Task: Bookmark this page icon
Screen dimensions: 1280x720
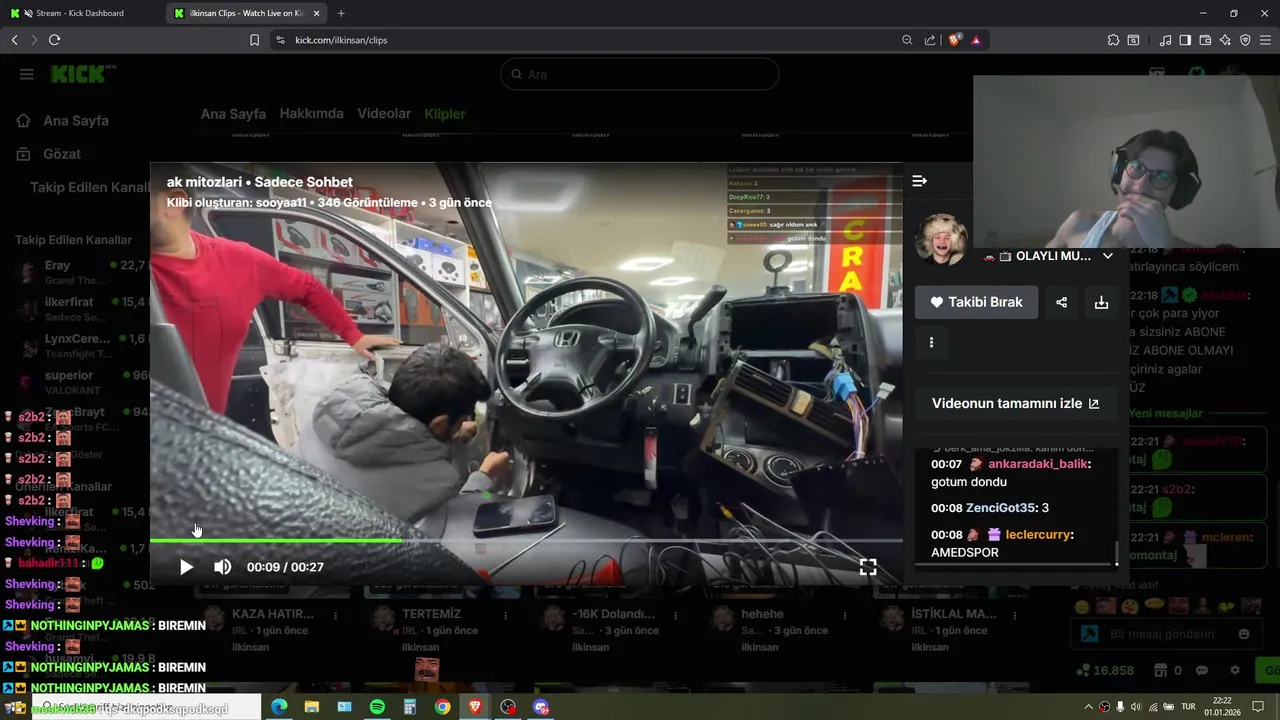Action: (254, 40)
